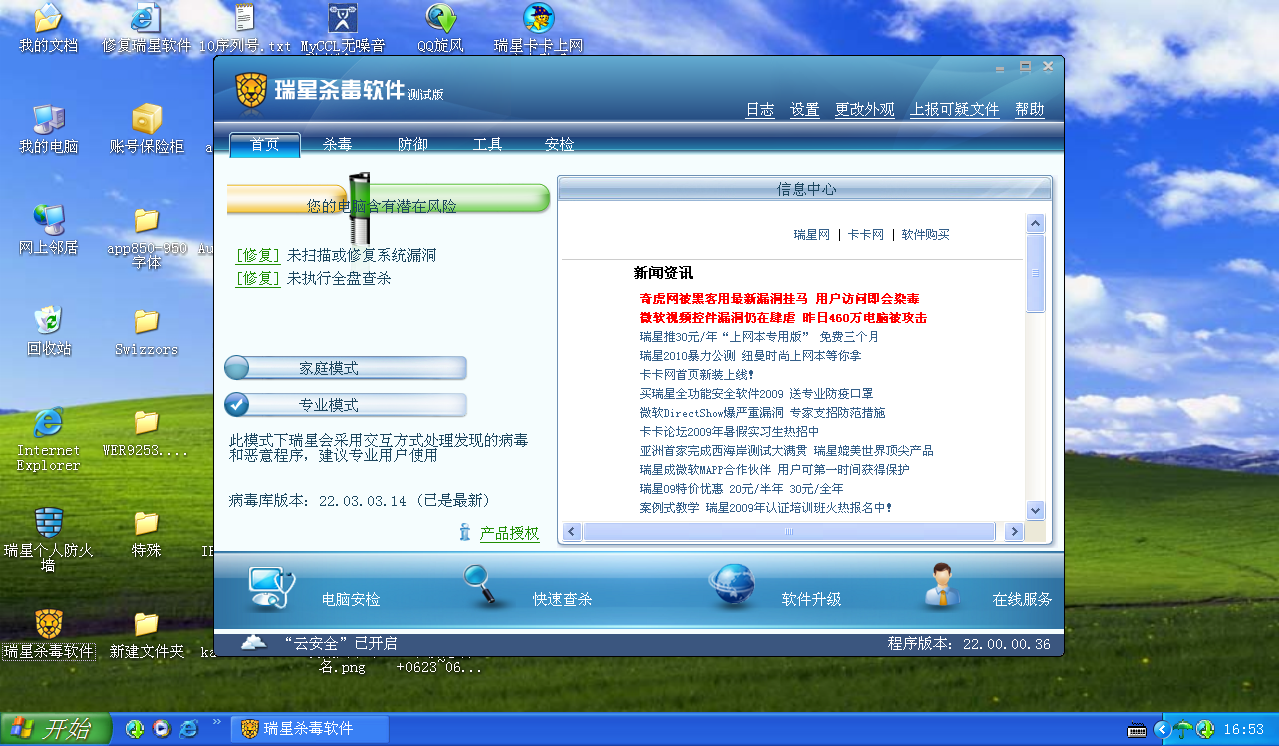Open the Swizzors folder on desktop

(147, 321)
